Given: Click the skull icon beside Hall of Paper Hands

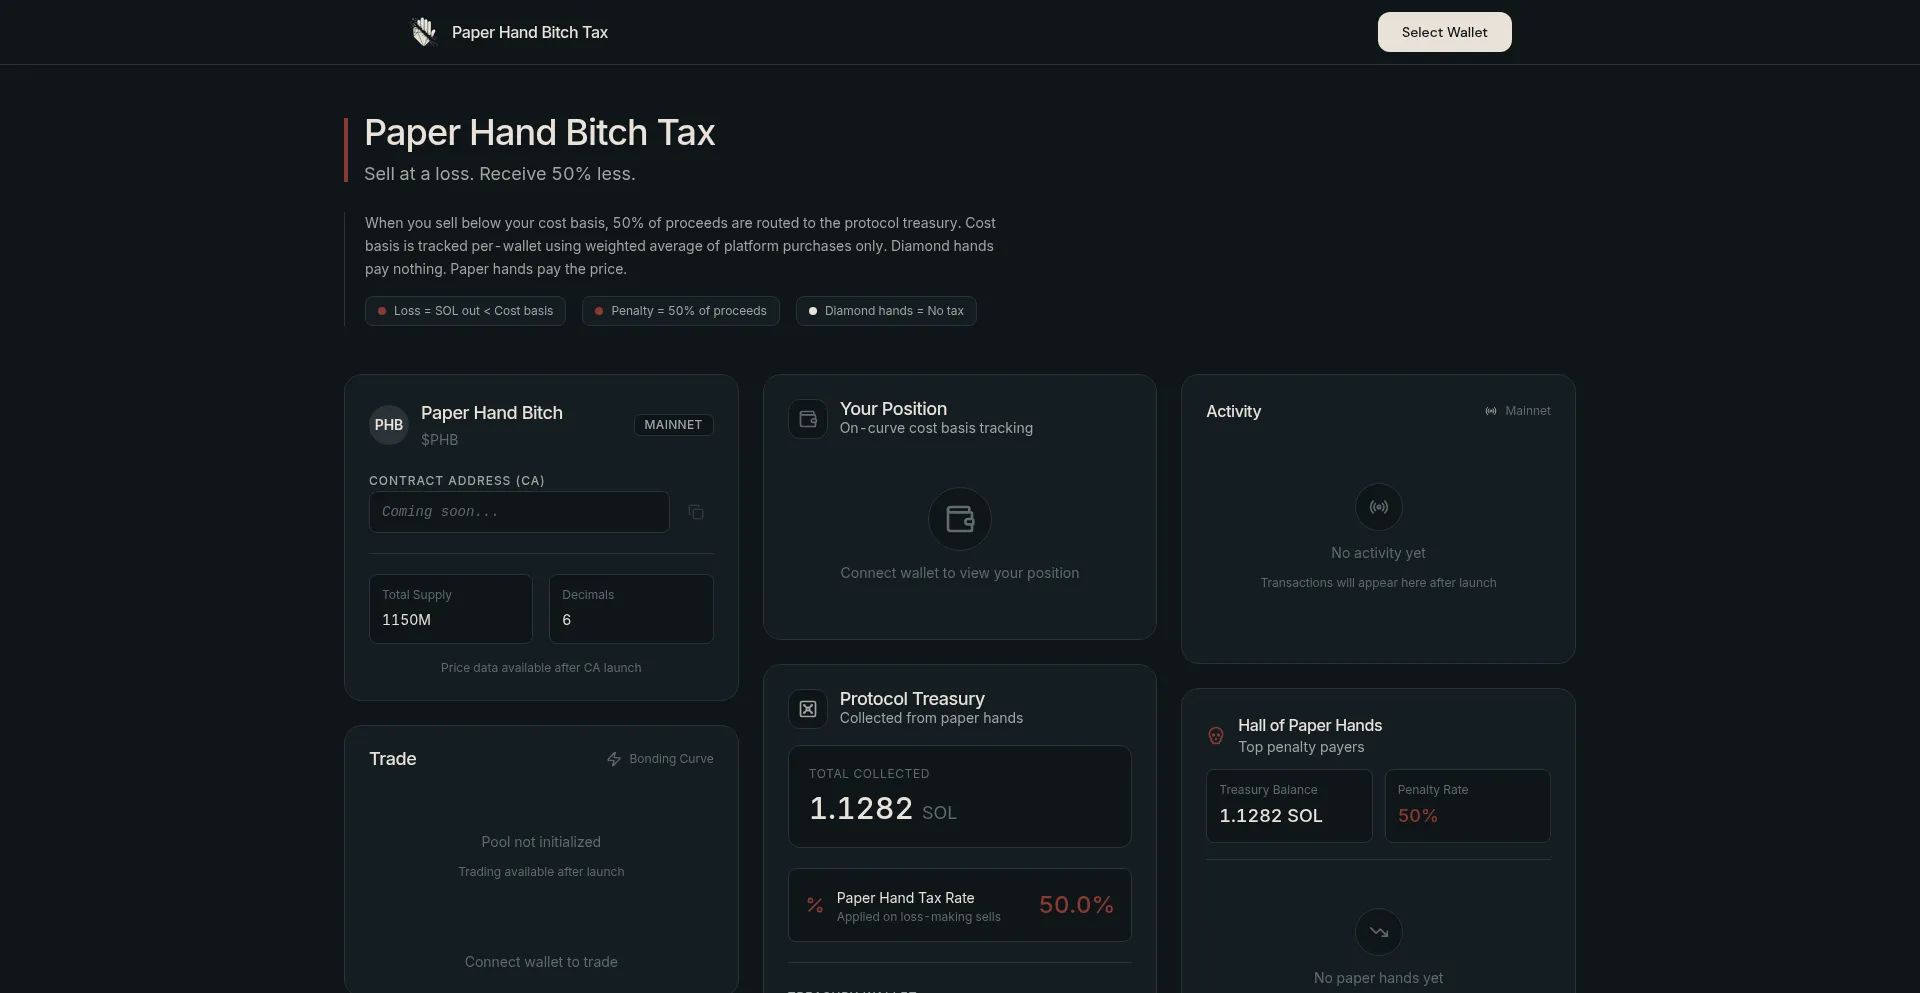Looking at the screenshot, I should (x=1216, y=736).
